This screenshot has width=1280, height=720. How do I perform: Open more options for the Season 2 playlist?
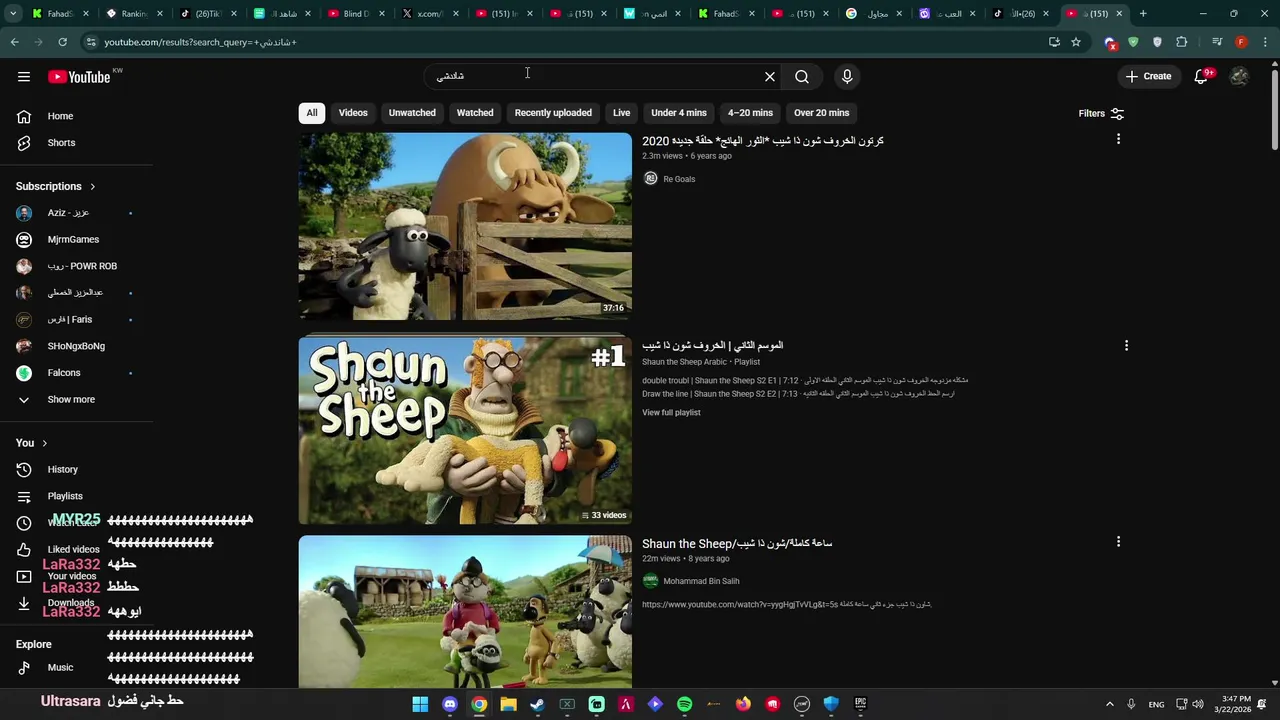tap(1126, 345)
